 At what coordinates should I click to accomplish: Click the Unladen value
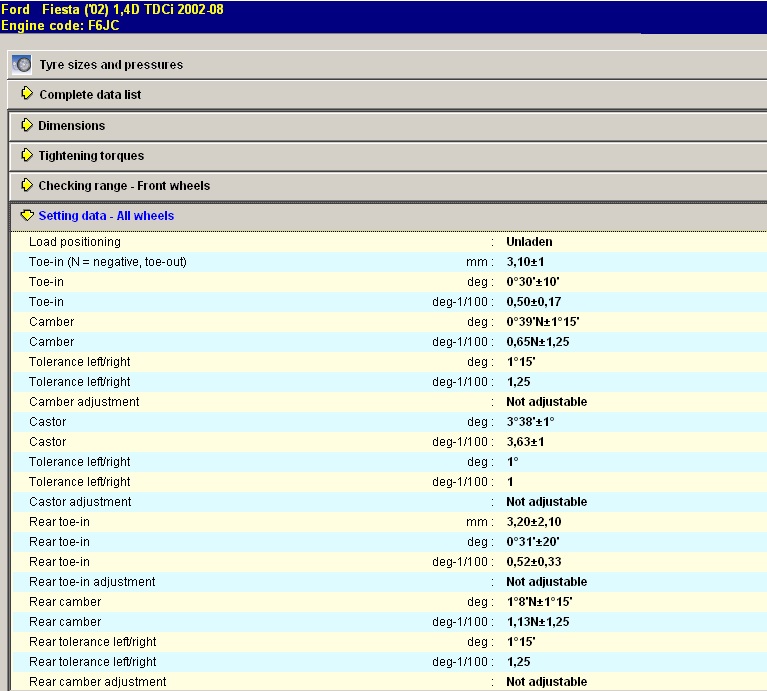tap(529, 242)
